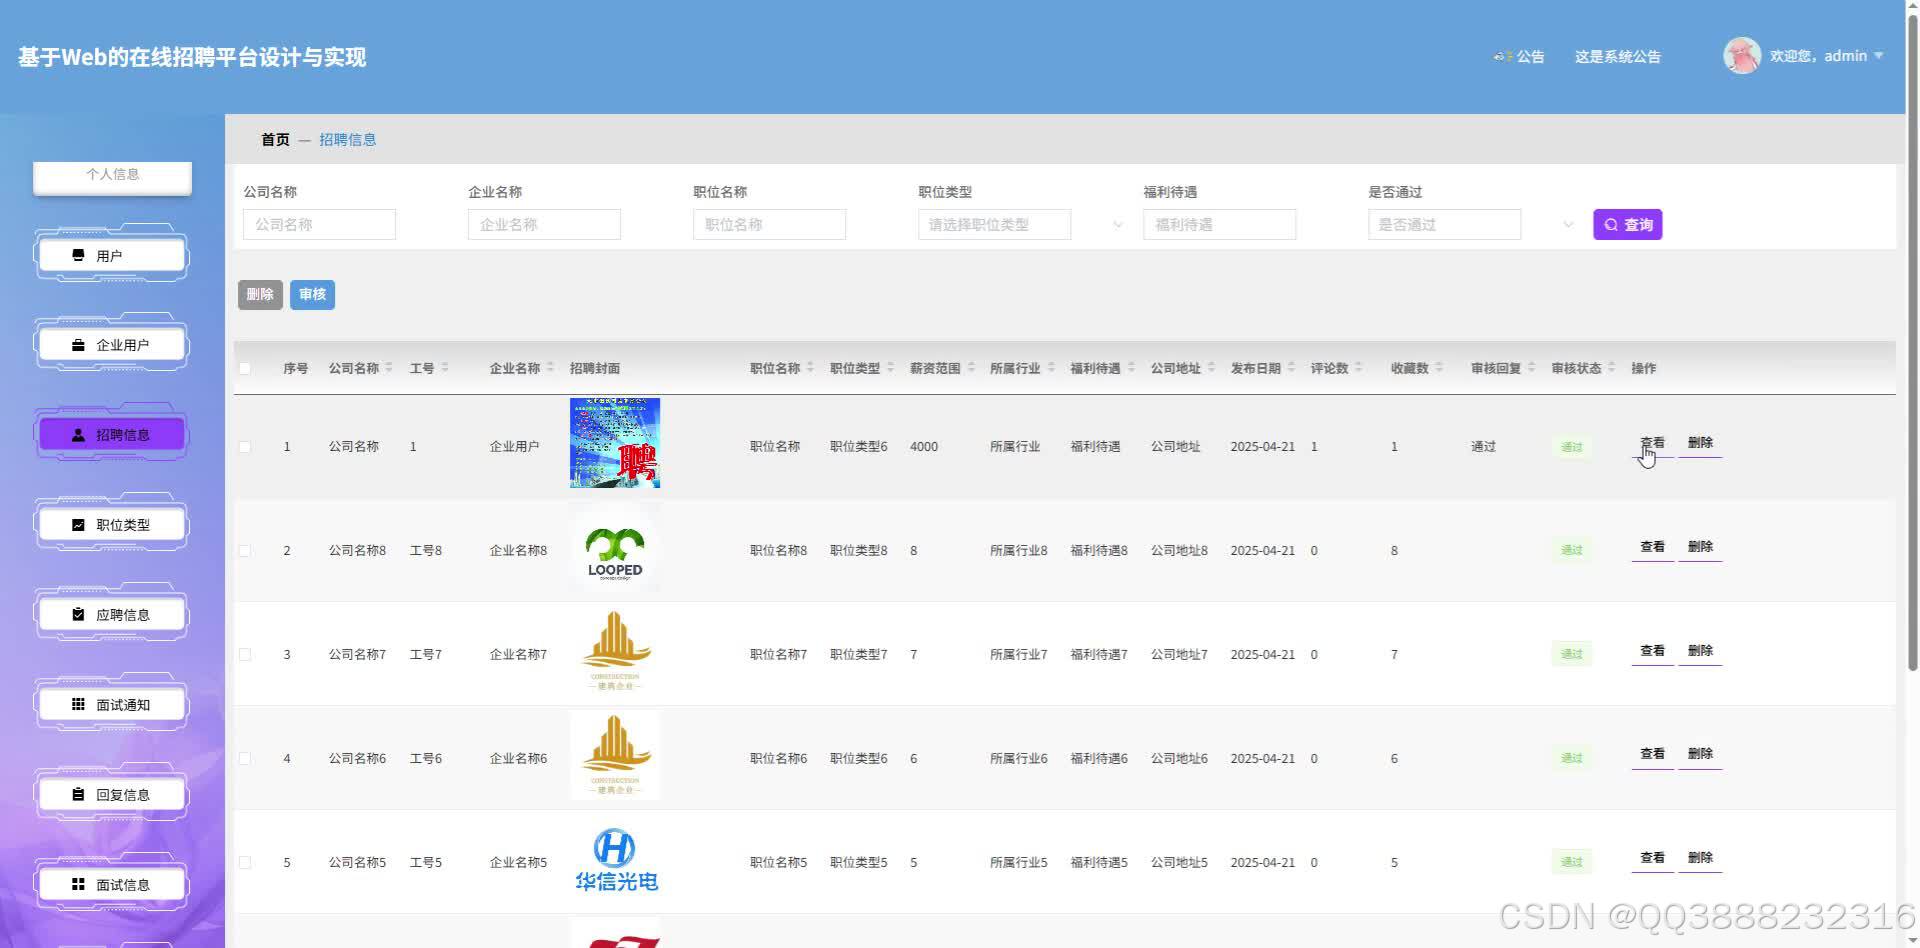The image size is (1920, 948).
Task: Sort by 审核回复 column arrows
Action: pos(1531,368)
